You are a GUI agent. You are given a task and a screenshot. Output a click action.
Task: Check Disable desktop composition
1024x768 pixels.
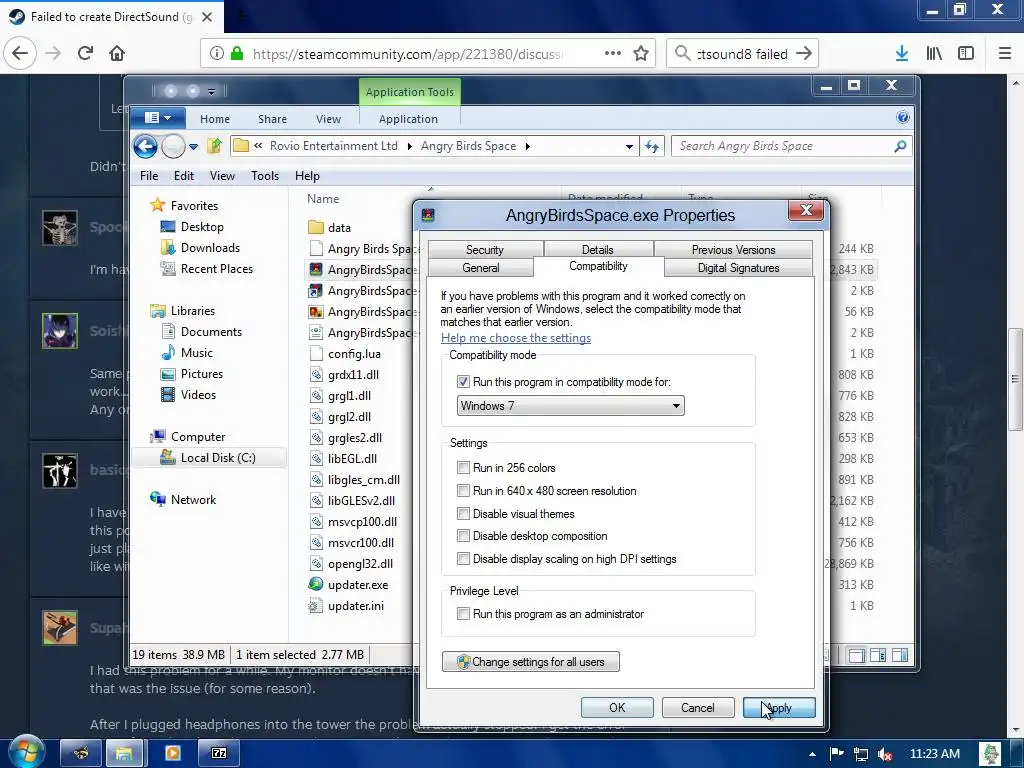(x=463, y=536)
